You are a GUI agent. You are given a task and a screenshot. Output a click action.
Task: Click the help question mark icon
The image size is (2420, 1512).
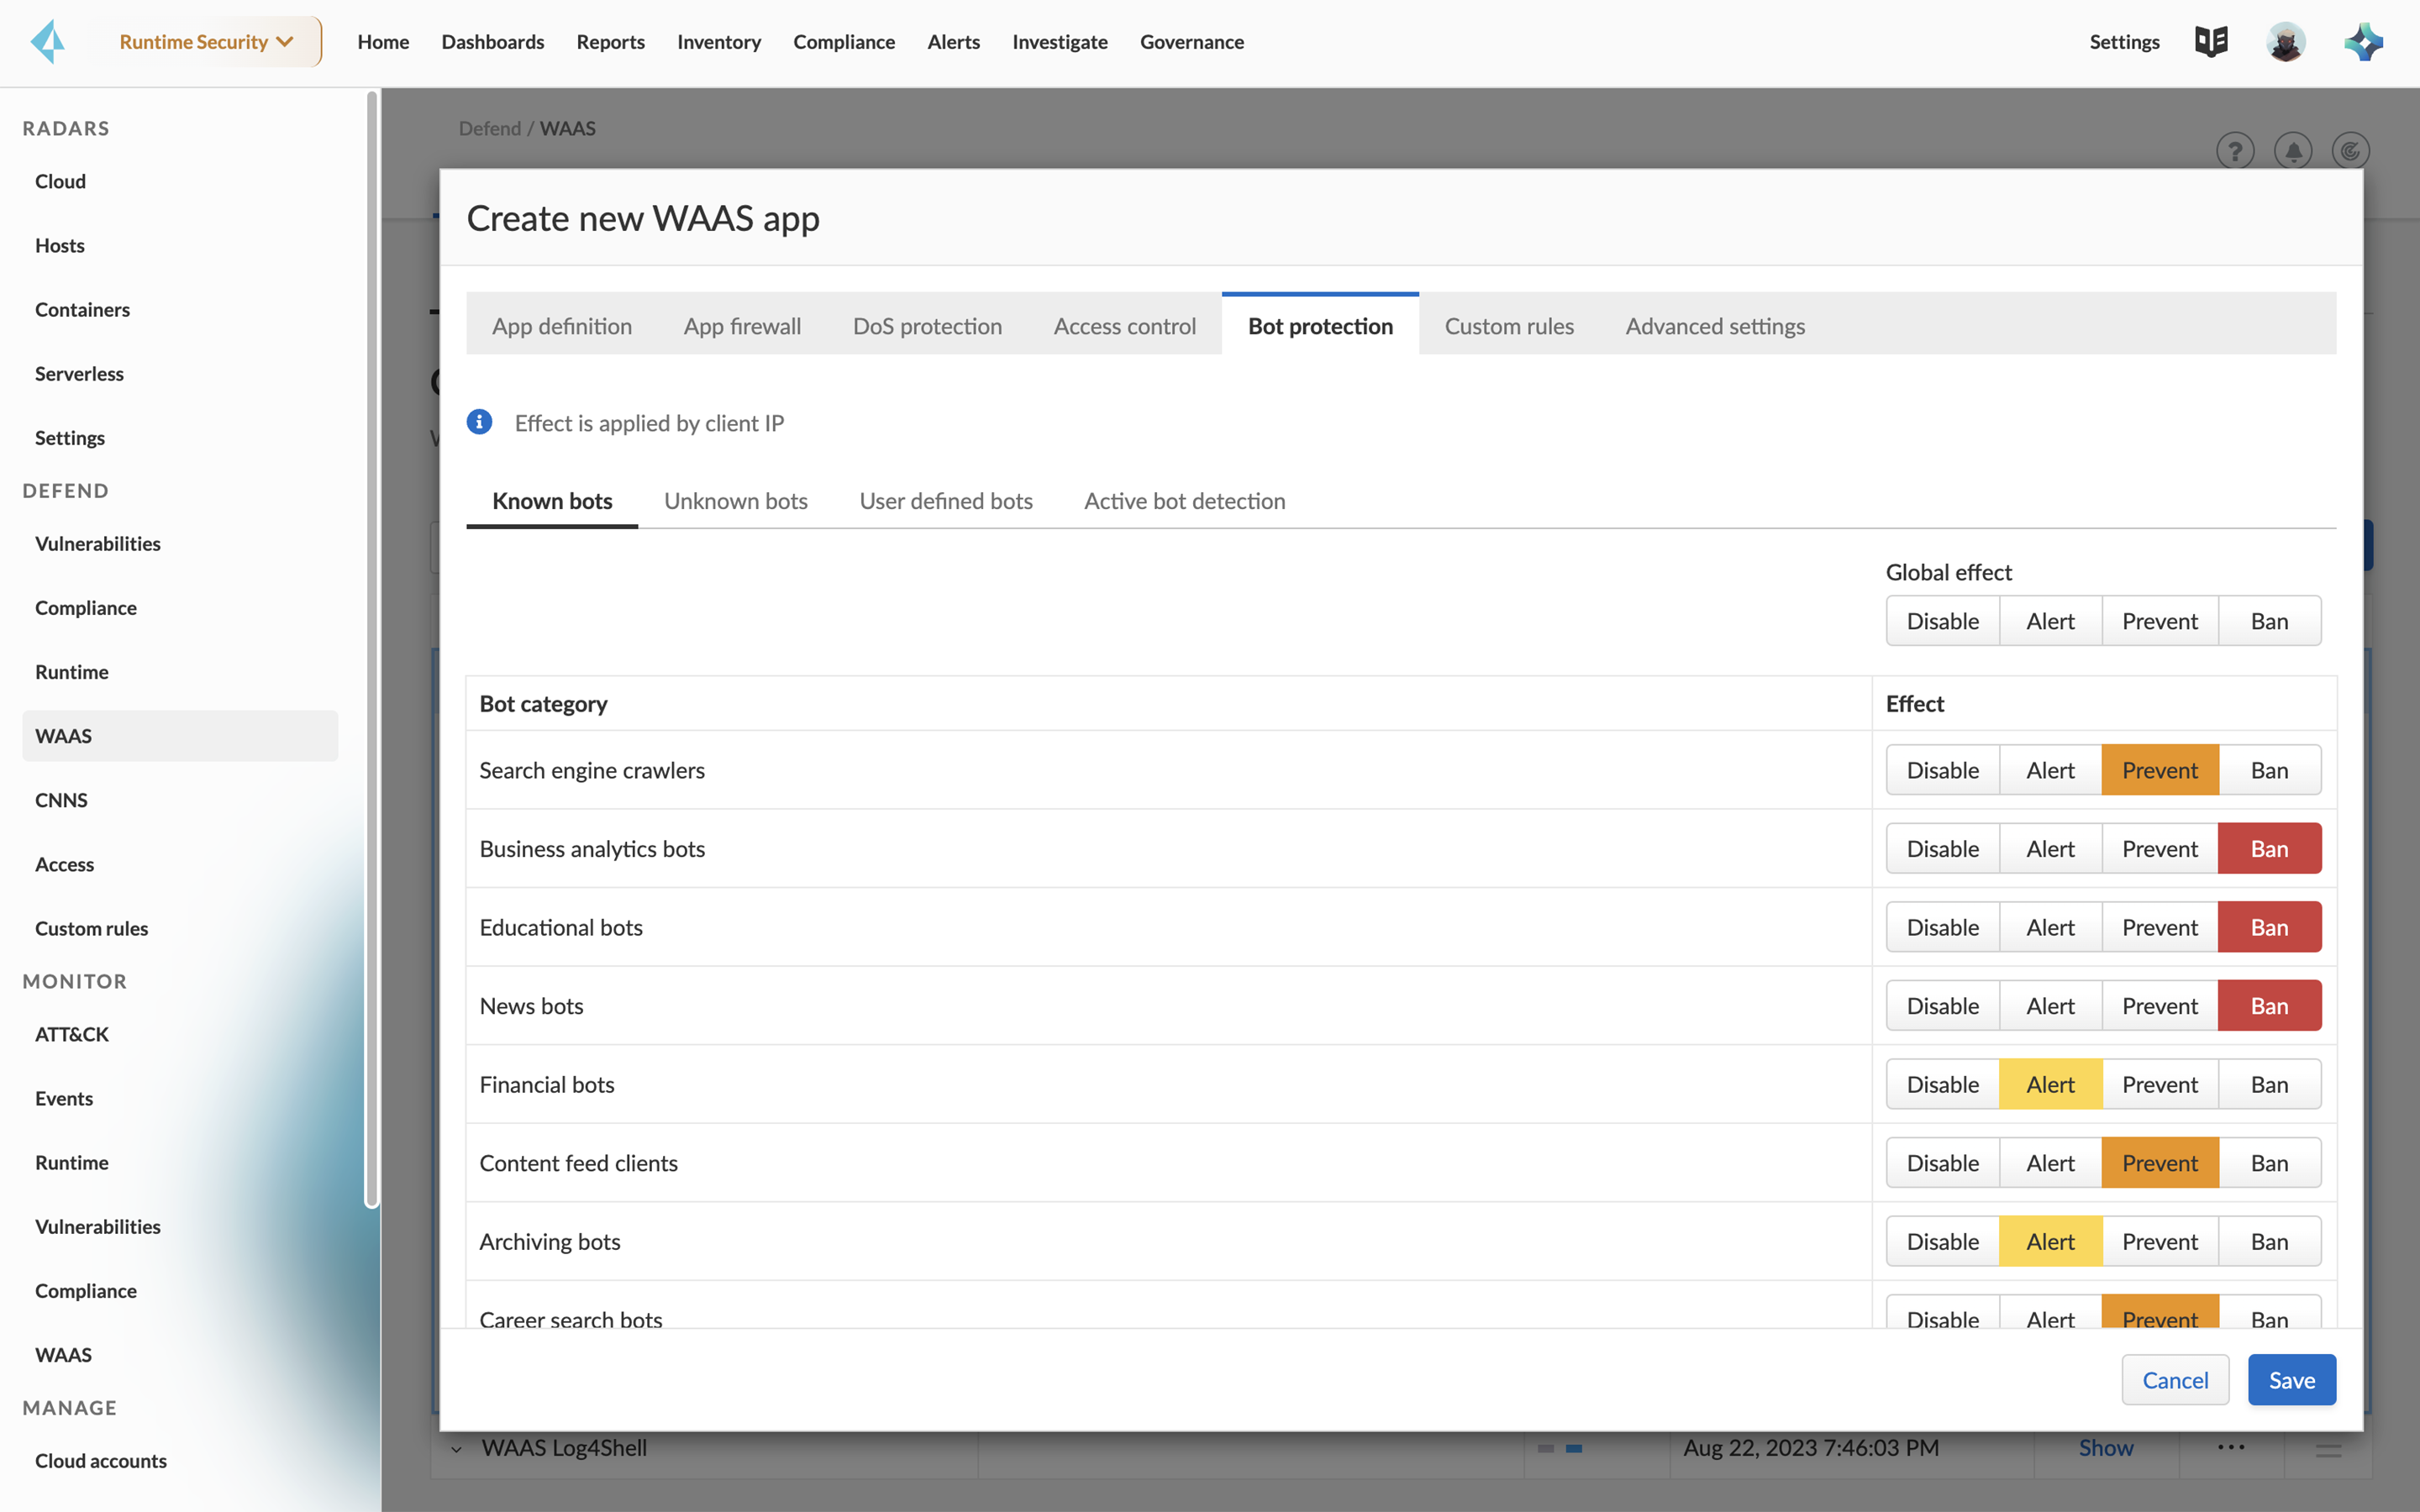(x=2235, y=151)
